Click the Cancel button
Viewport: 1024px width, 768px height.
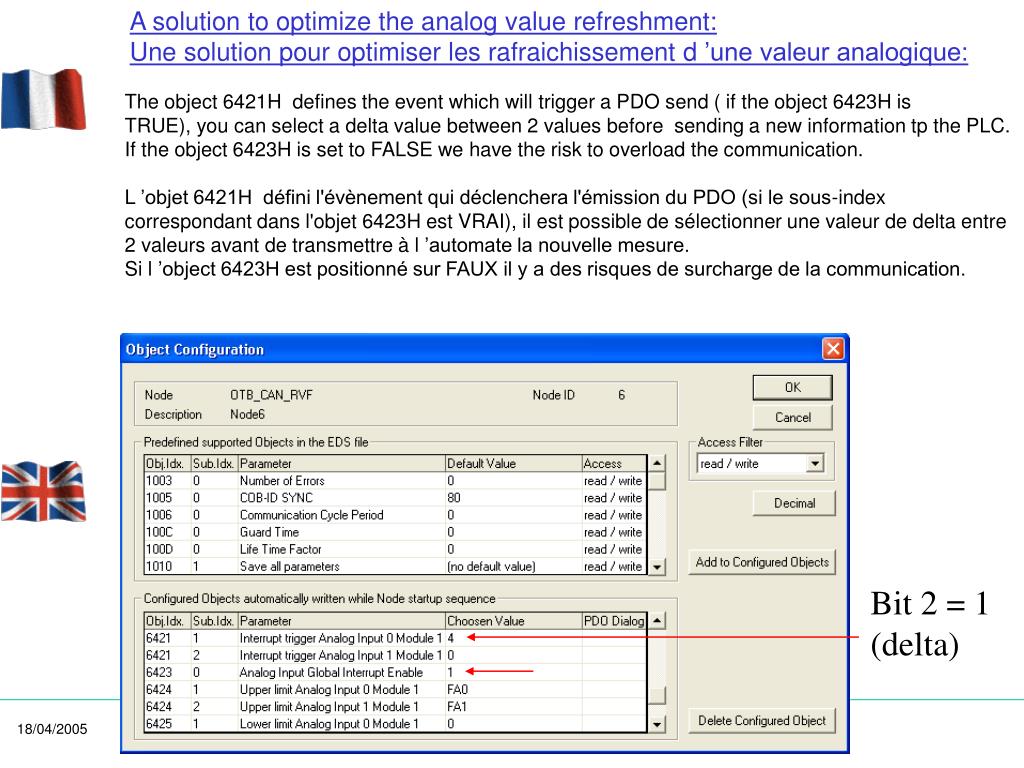[x=792, y=417]
